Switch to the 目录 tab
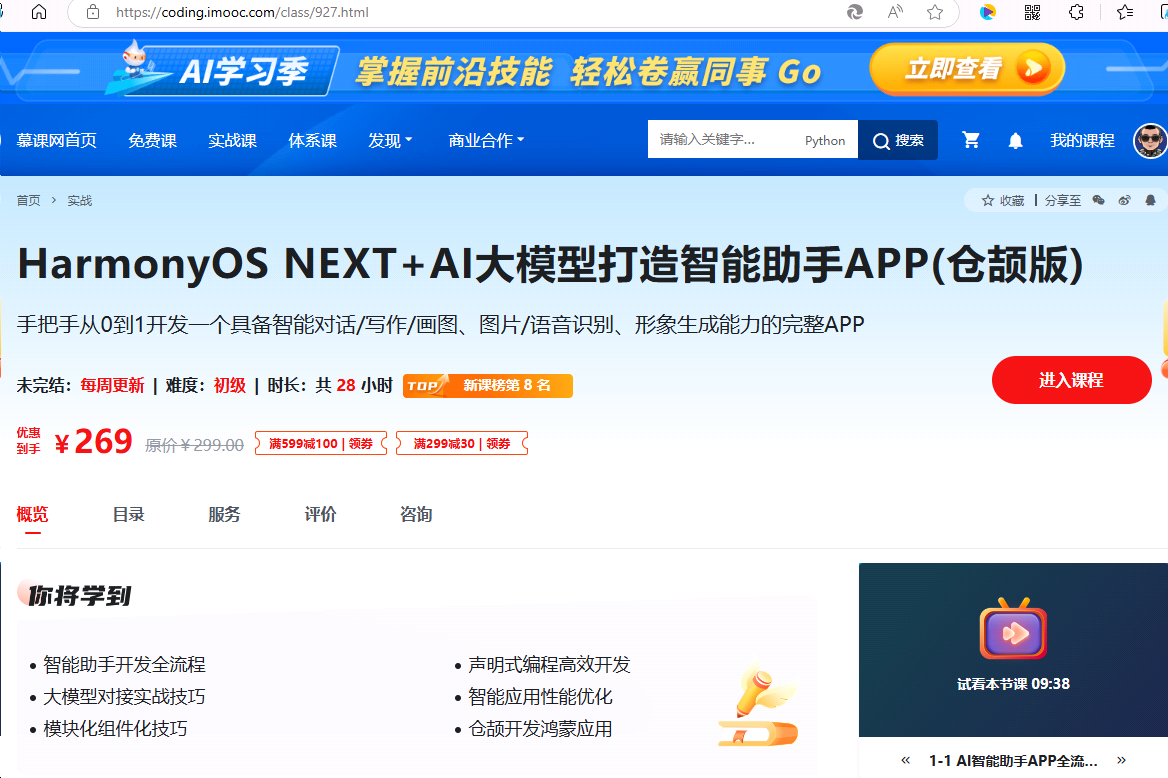The width and height of the screenshot is (1168, 778). 128,514
